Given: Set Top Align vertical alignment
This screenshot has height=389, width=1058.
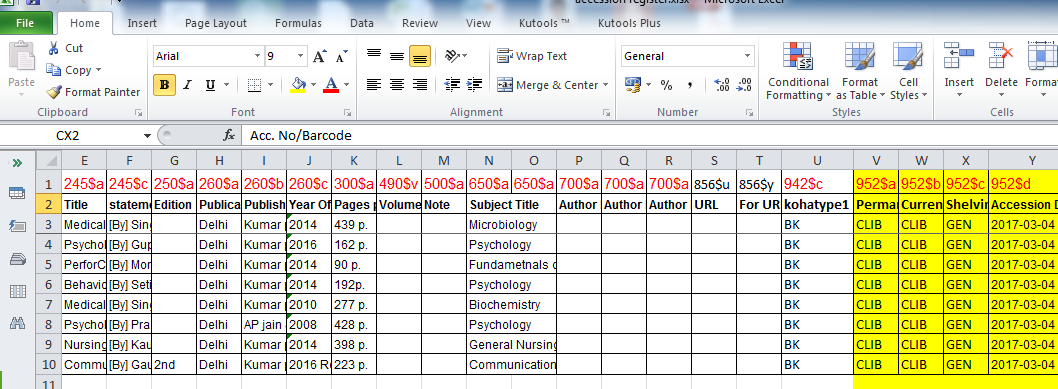Looking at the screenshot, I should click(374, 55).
